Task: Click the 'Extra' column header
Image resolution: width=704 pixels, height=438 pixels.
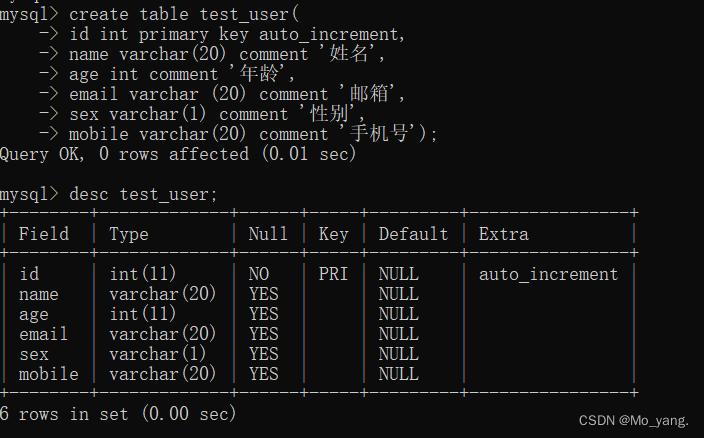Action: (504, 234)
